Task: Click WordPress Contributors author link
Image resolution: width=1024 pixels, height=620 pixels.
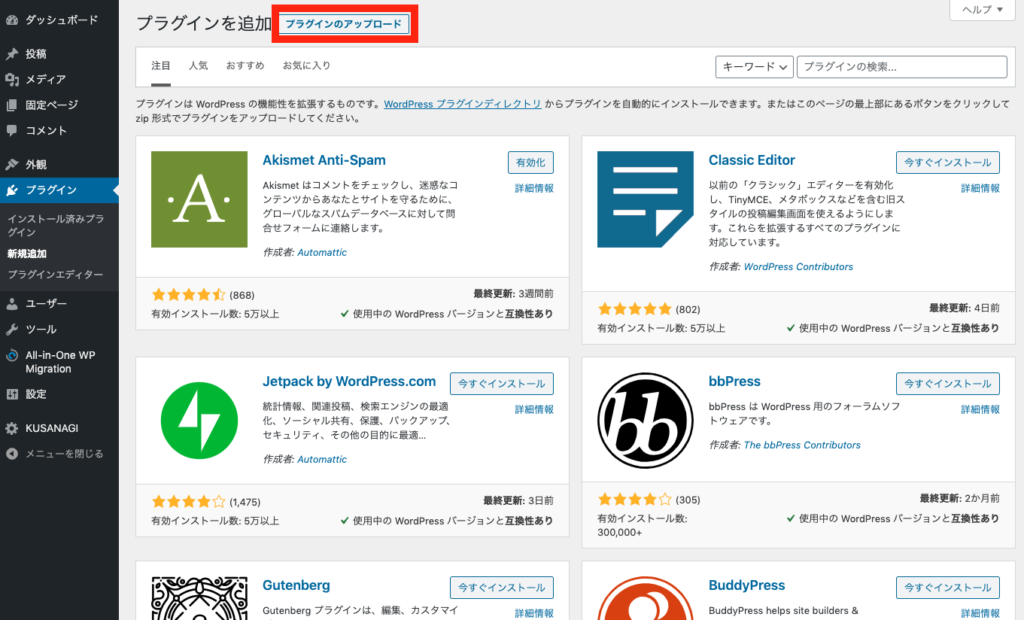Action: (798, 267)
